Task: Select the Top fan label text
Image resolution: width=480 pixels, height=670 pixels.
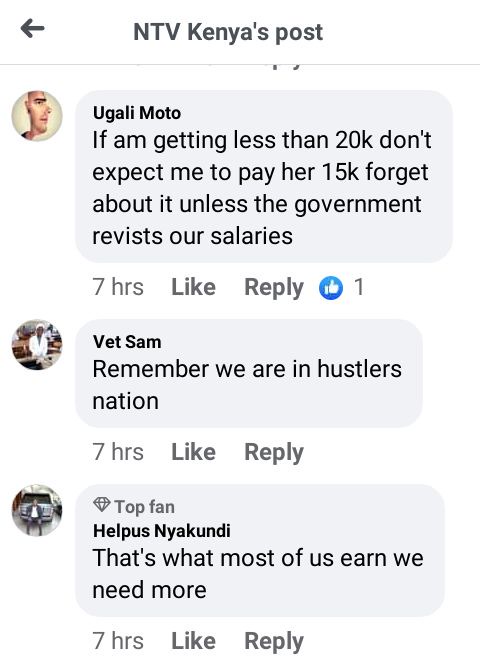Action: click(144, 507)
